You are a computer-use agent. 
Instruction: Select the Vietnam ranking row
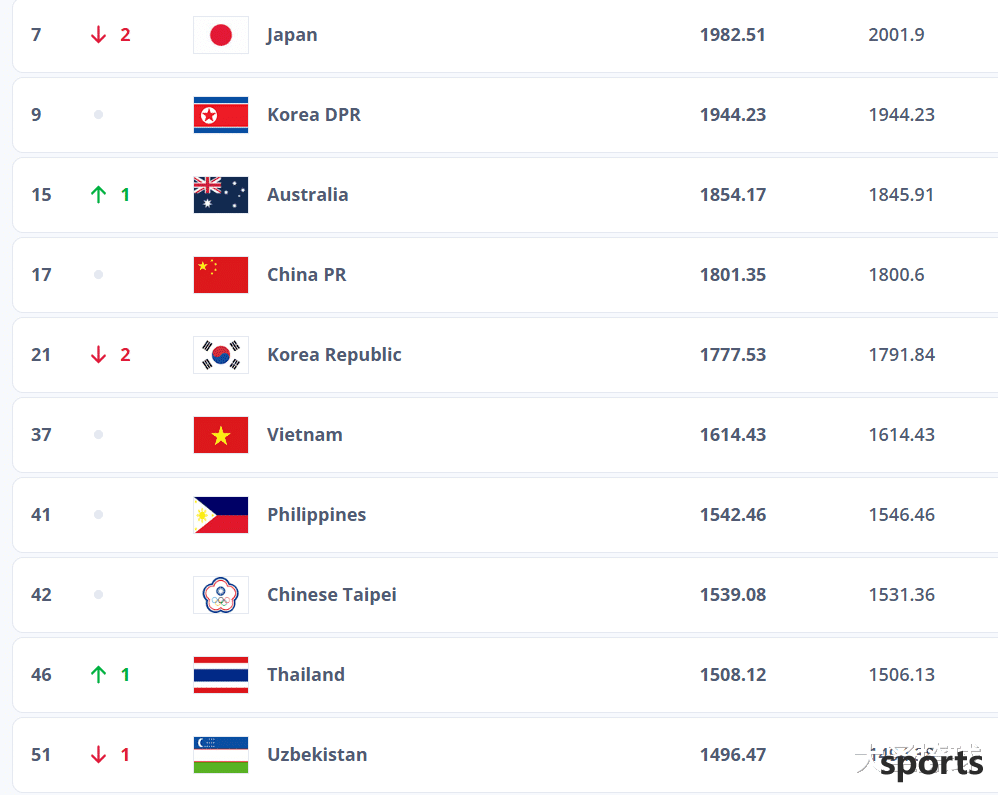click(x=505, y=435)
